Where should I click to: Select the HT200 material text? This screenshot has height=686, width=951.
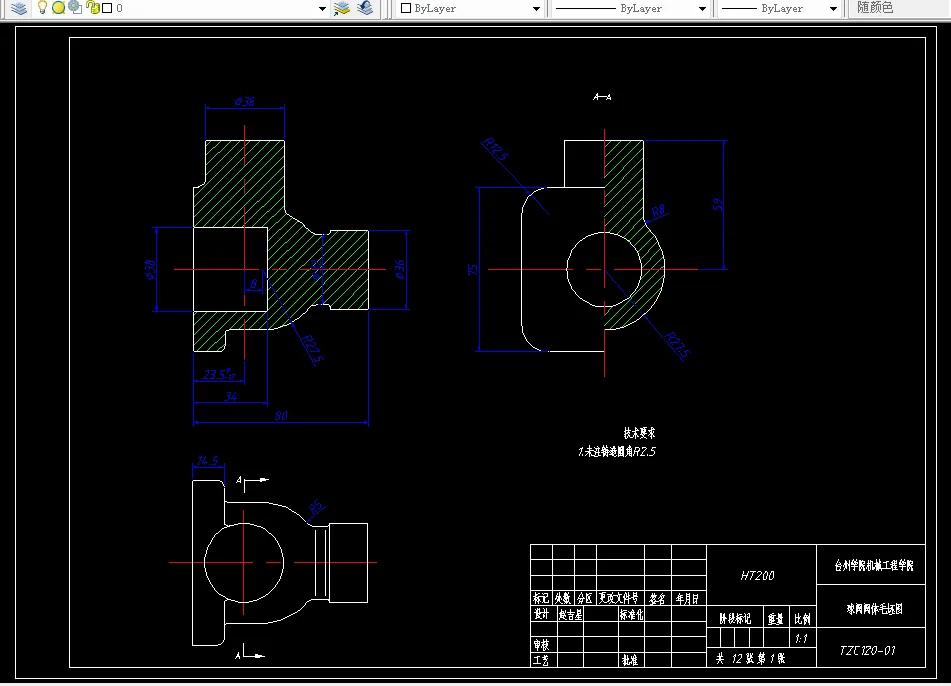758,576
